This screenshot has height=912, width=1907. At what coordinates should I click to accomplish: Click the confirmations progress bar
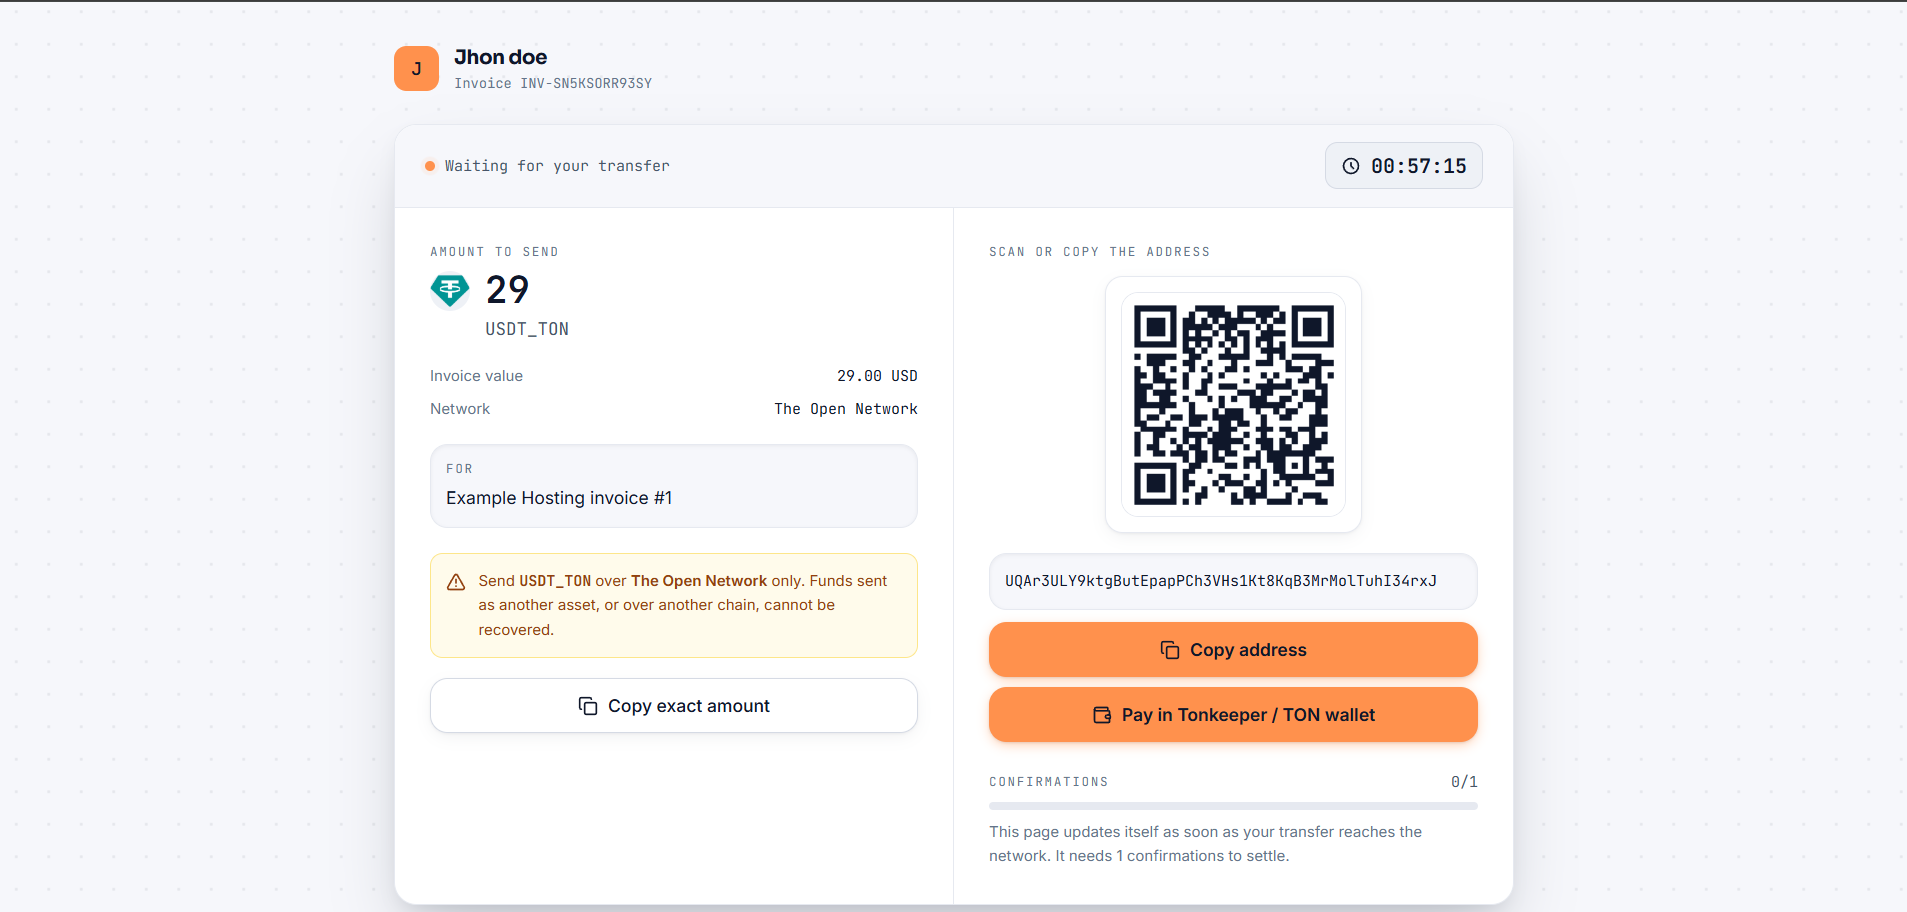[x=1233, y=806]
